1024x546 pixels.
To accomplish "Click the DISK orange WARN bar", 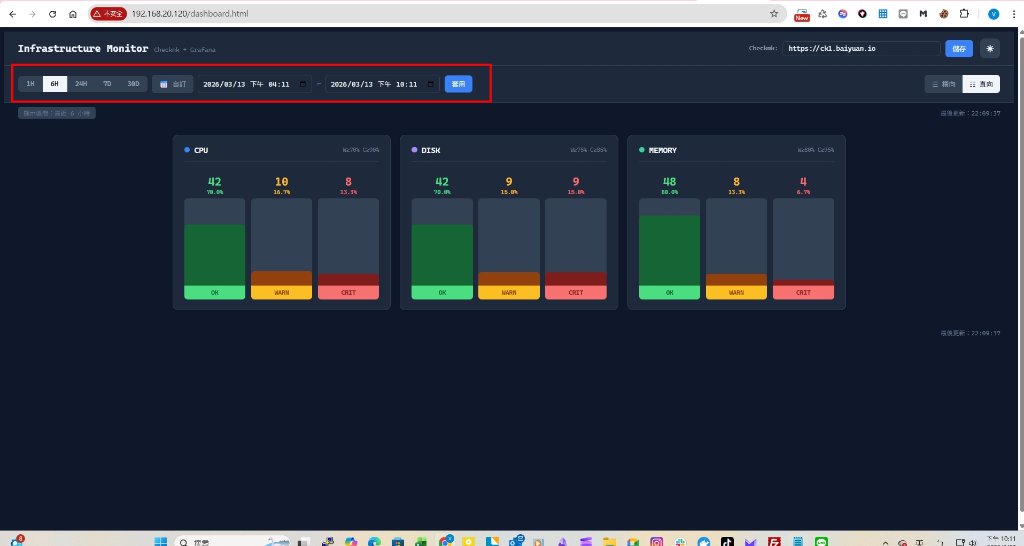I will tap(509, 279).
